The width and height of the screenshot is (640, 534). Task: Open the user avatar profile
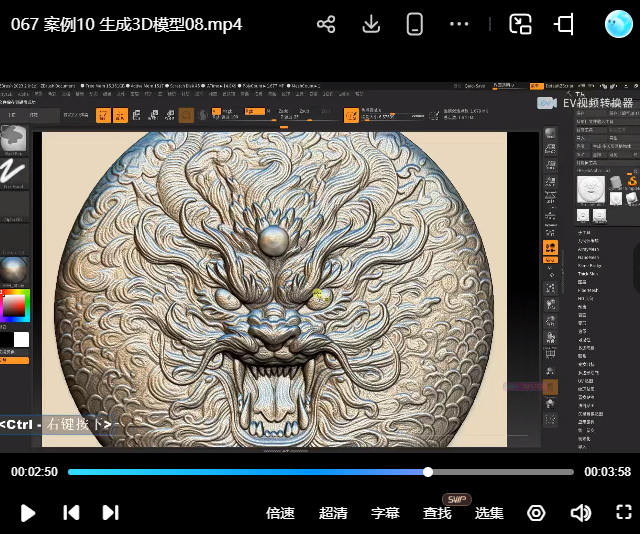(x=618, y=25)
